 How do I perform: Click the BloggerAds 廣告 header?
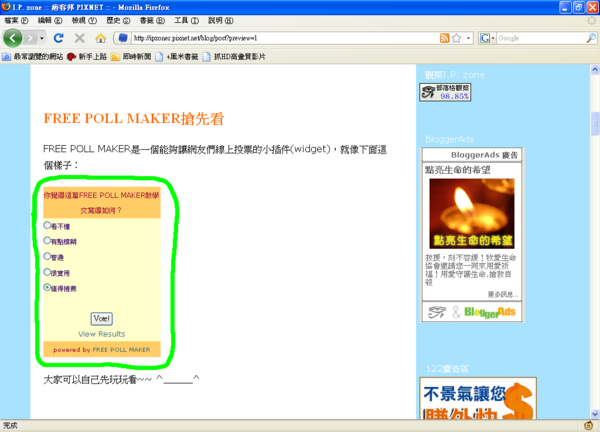[472, 155]
